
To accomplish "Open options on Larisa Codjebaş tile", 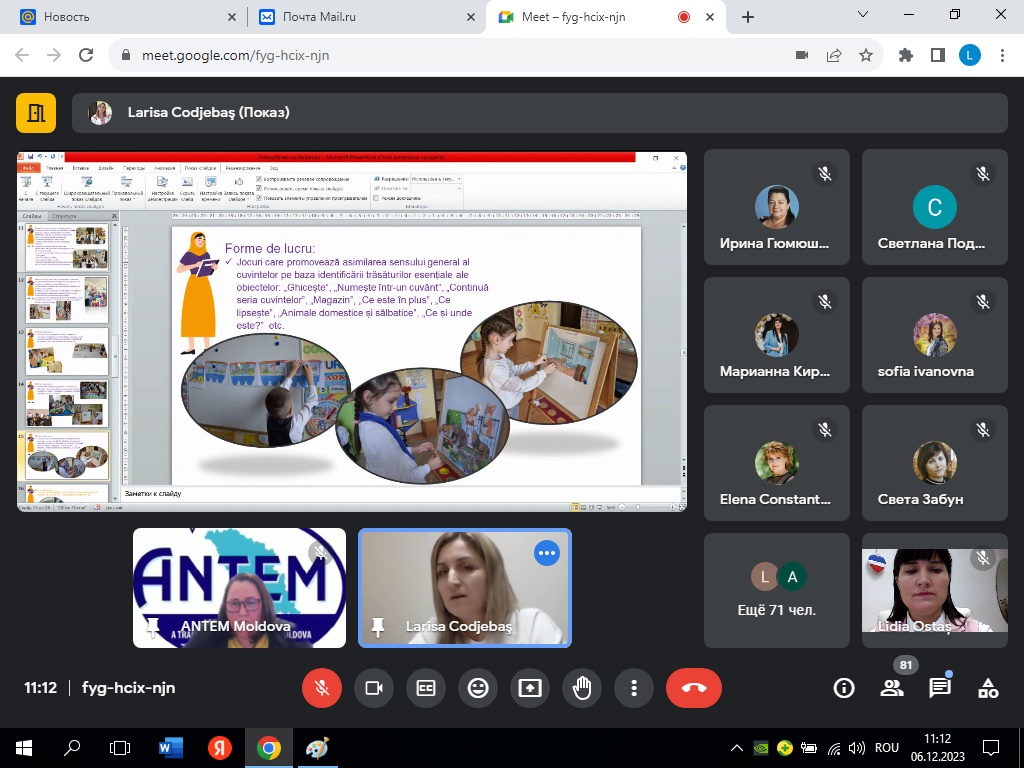I will coord(547,553).
